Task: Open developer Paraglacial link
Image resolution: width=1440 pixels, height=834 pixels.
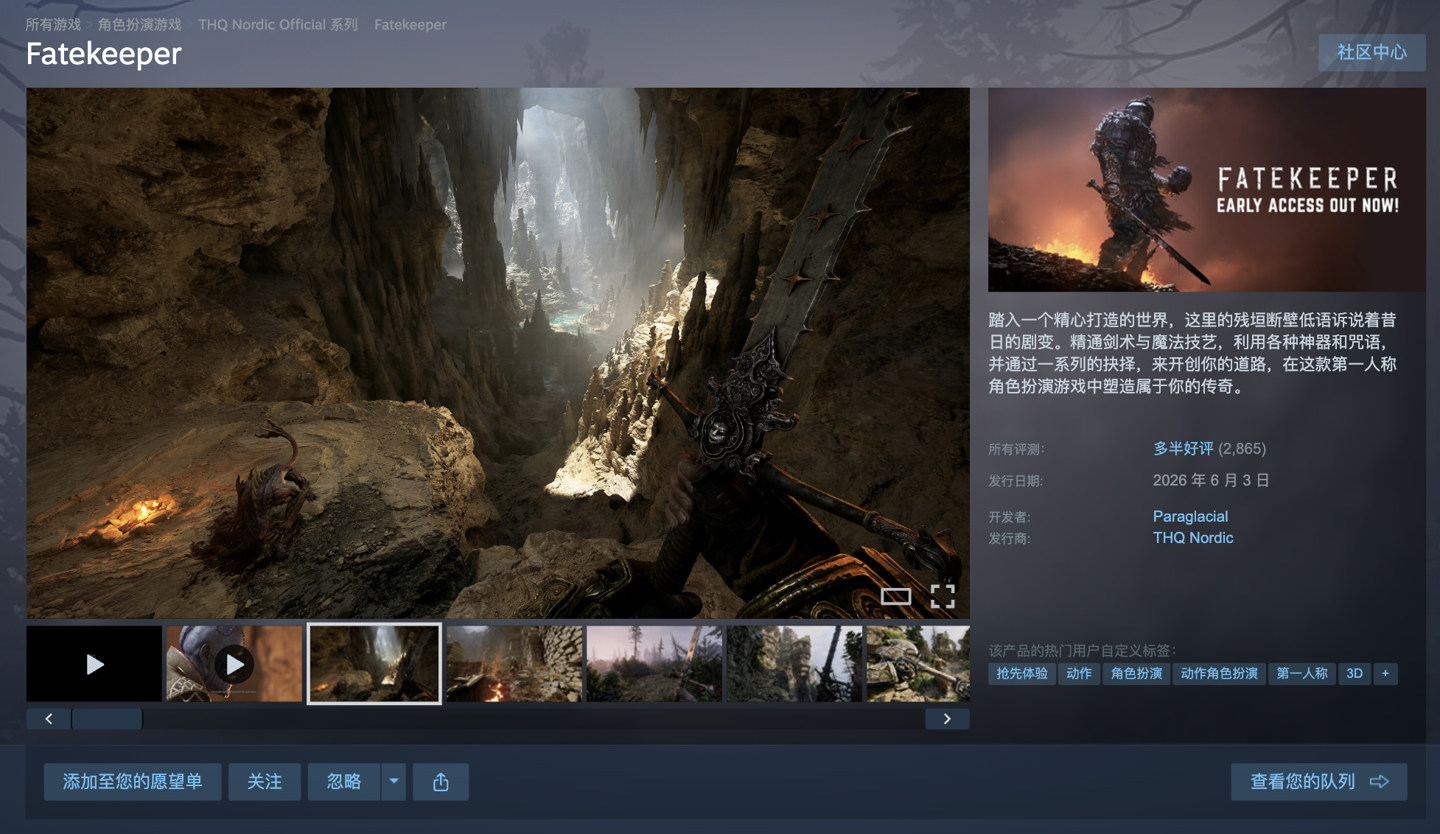Action: 1190,517
